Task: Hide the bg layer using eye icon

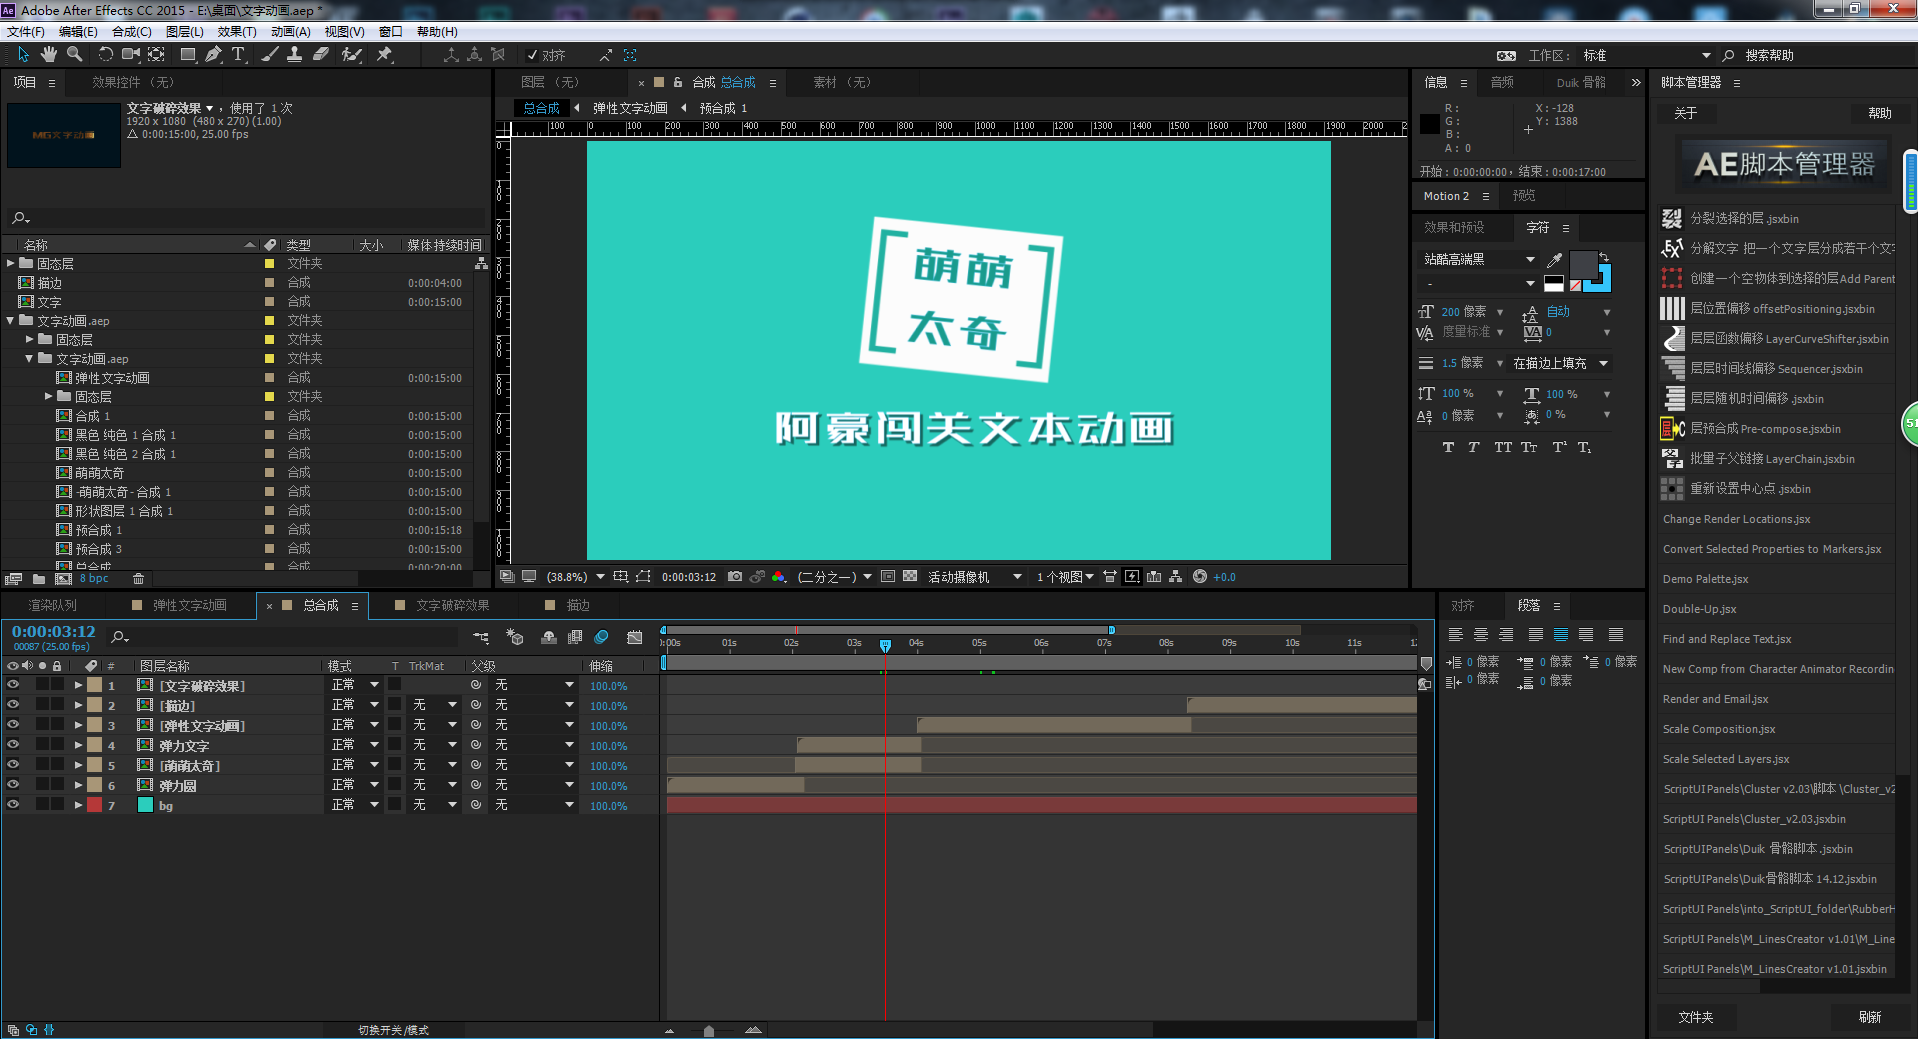Action: coord(13,805)
